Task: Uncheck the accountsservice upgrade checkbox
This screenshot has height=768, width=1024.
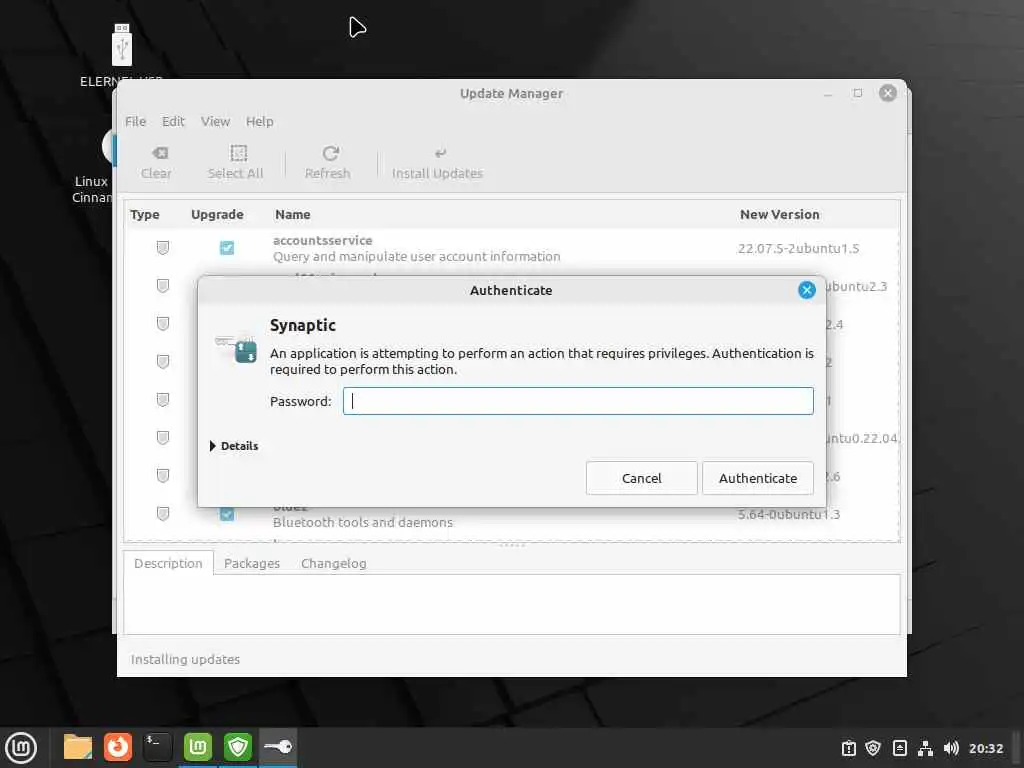Action: (x=227, y=248)
